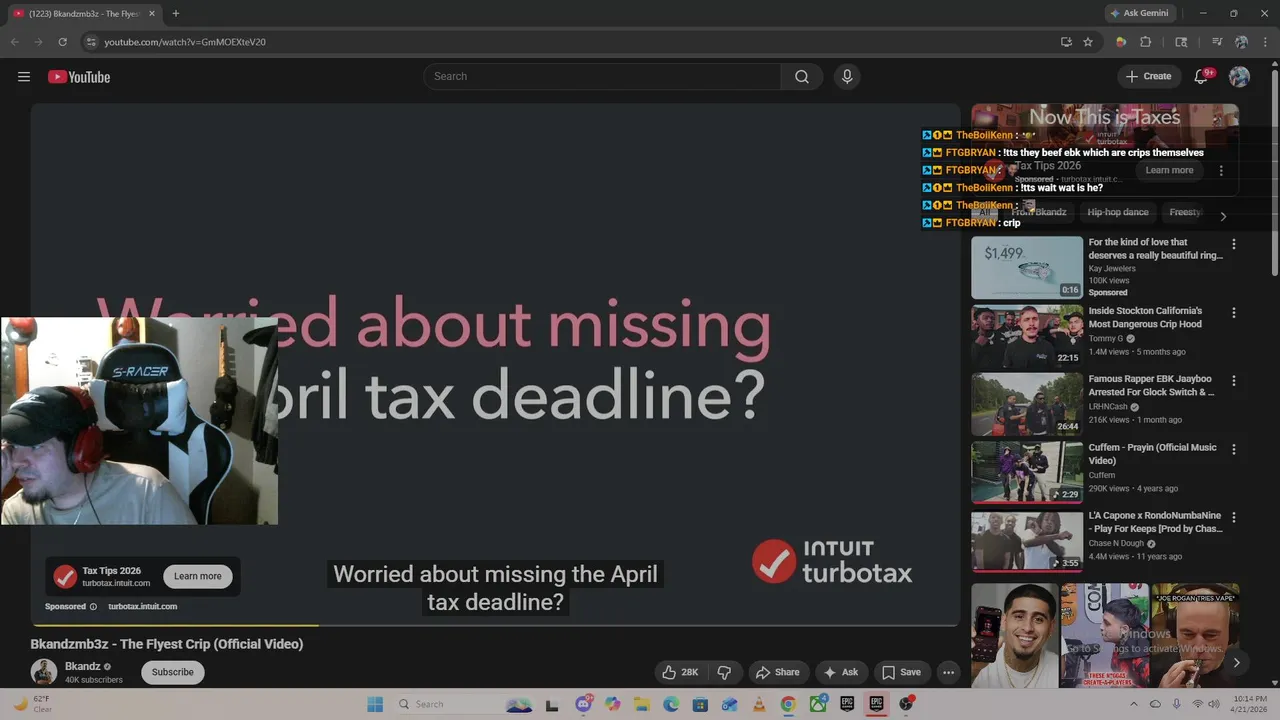This screenshot has height=720, width=1280.
Task: Select the From Bkandz chip
Action: click(x=1038, y=212)
